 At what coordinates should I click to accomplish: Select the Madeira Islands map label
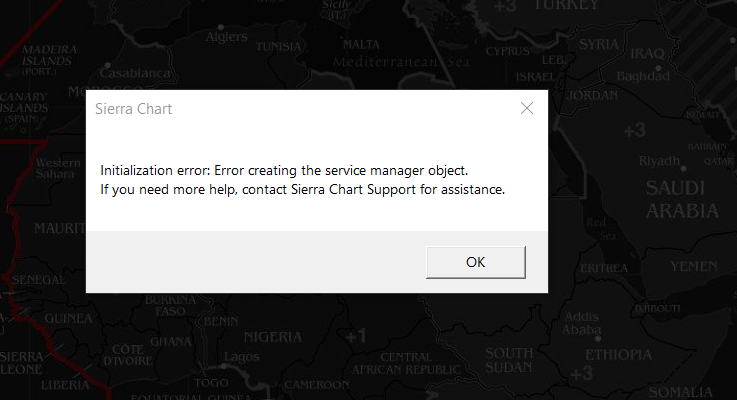(x=49, y=54)
